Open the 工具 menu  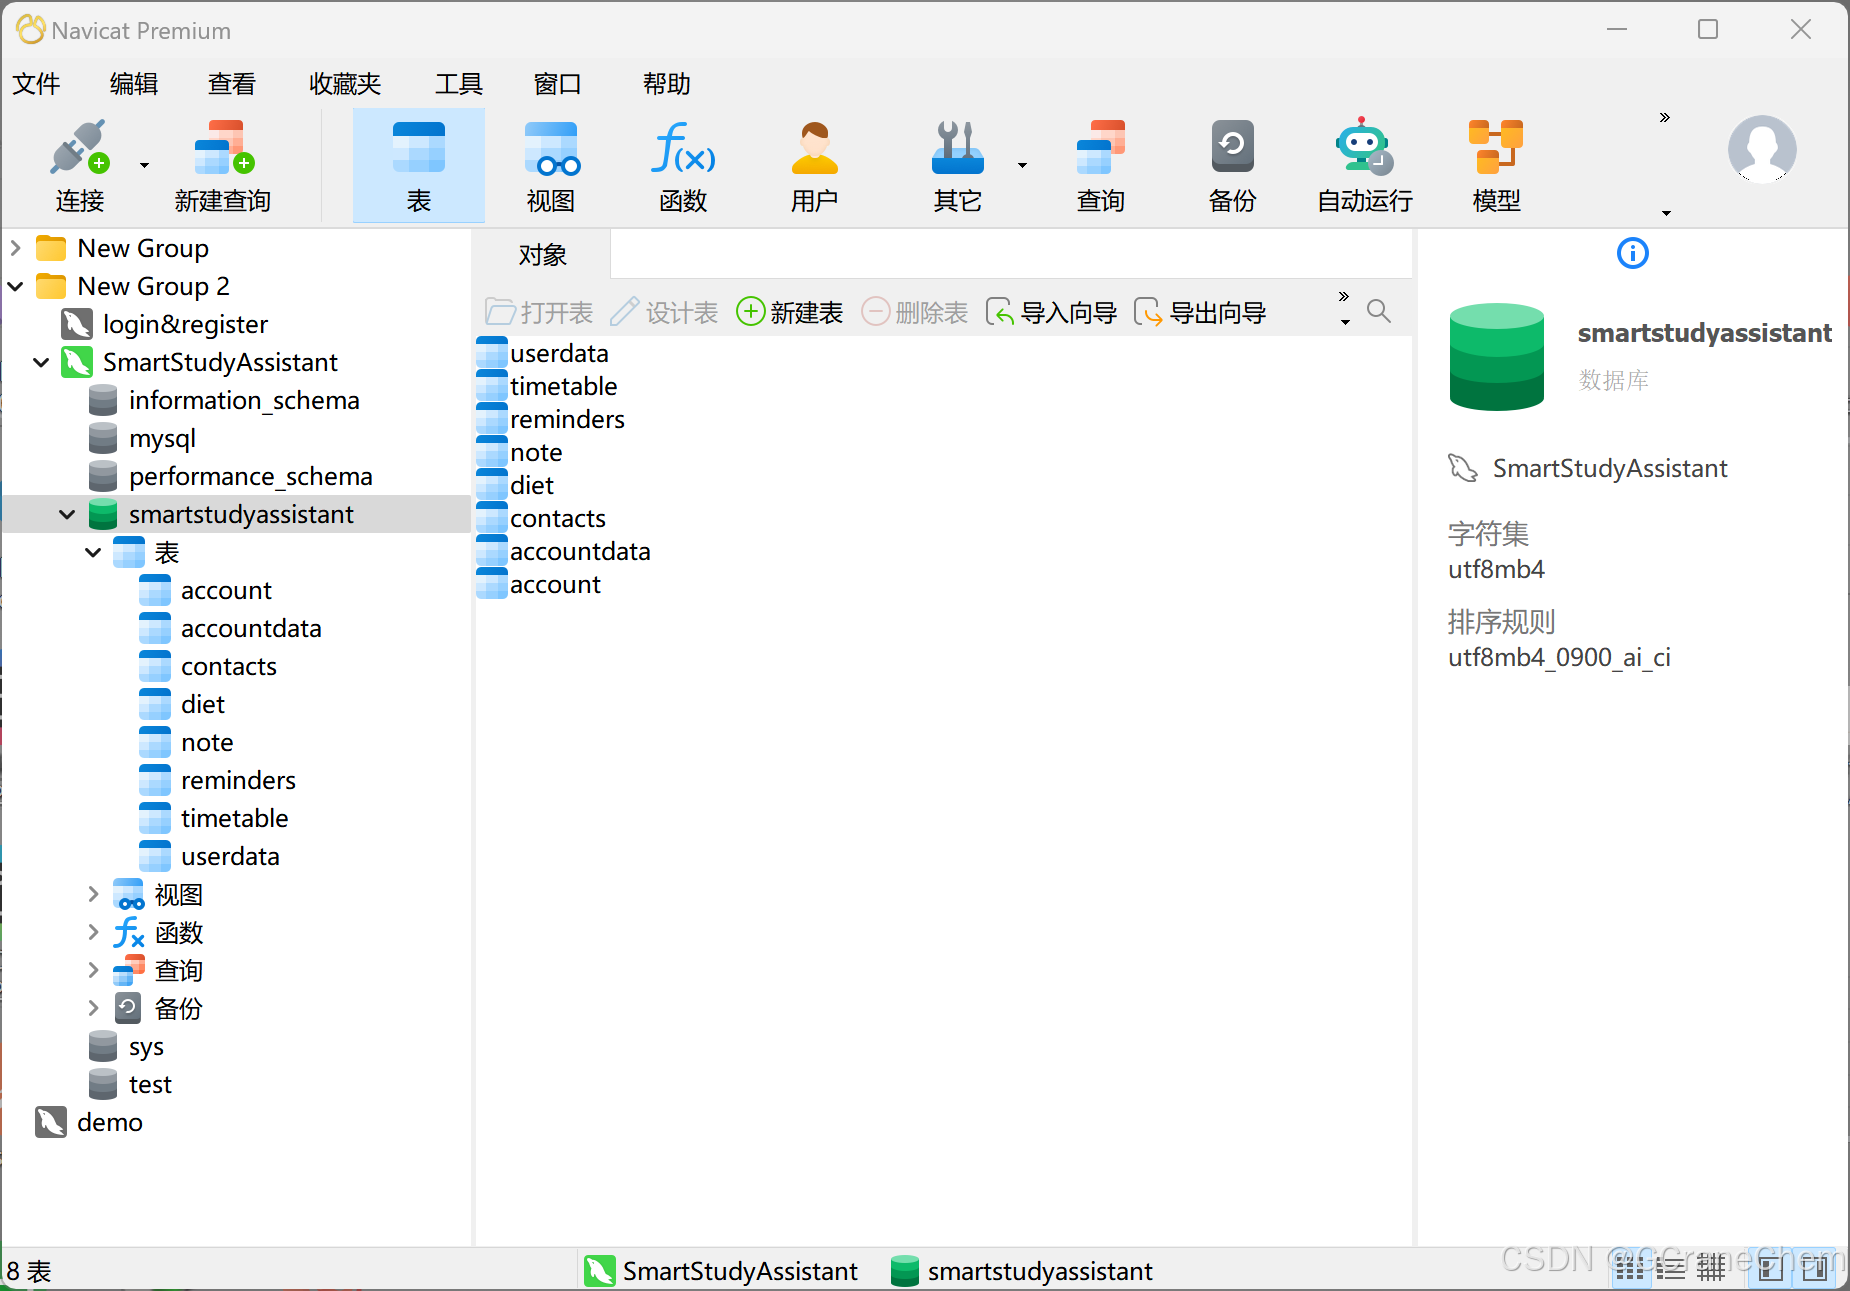[x=459, y=84]
